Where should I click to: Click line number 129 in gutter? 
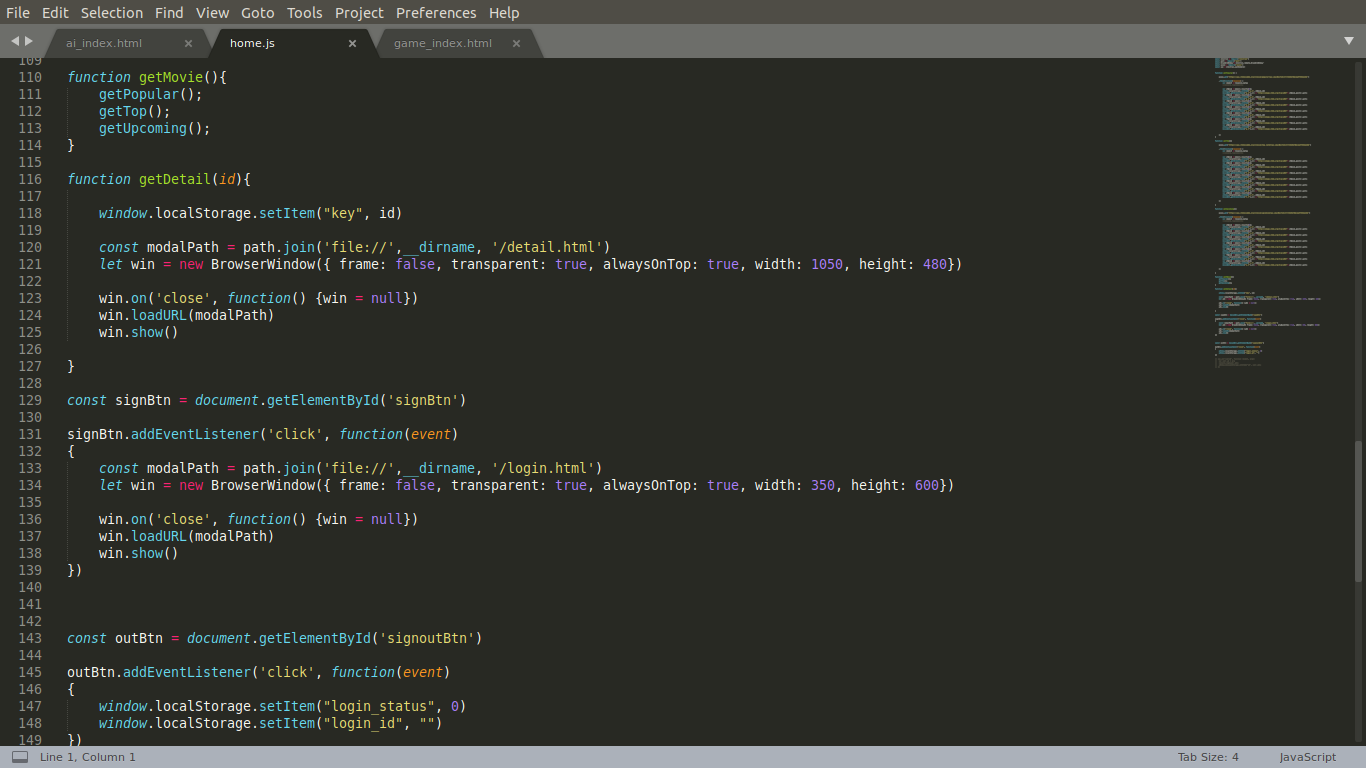[x=30, y=400]
